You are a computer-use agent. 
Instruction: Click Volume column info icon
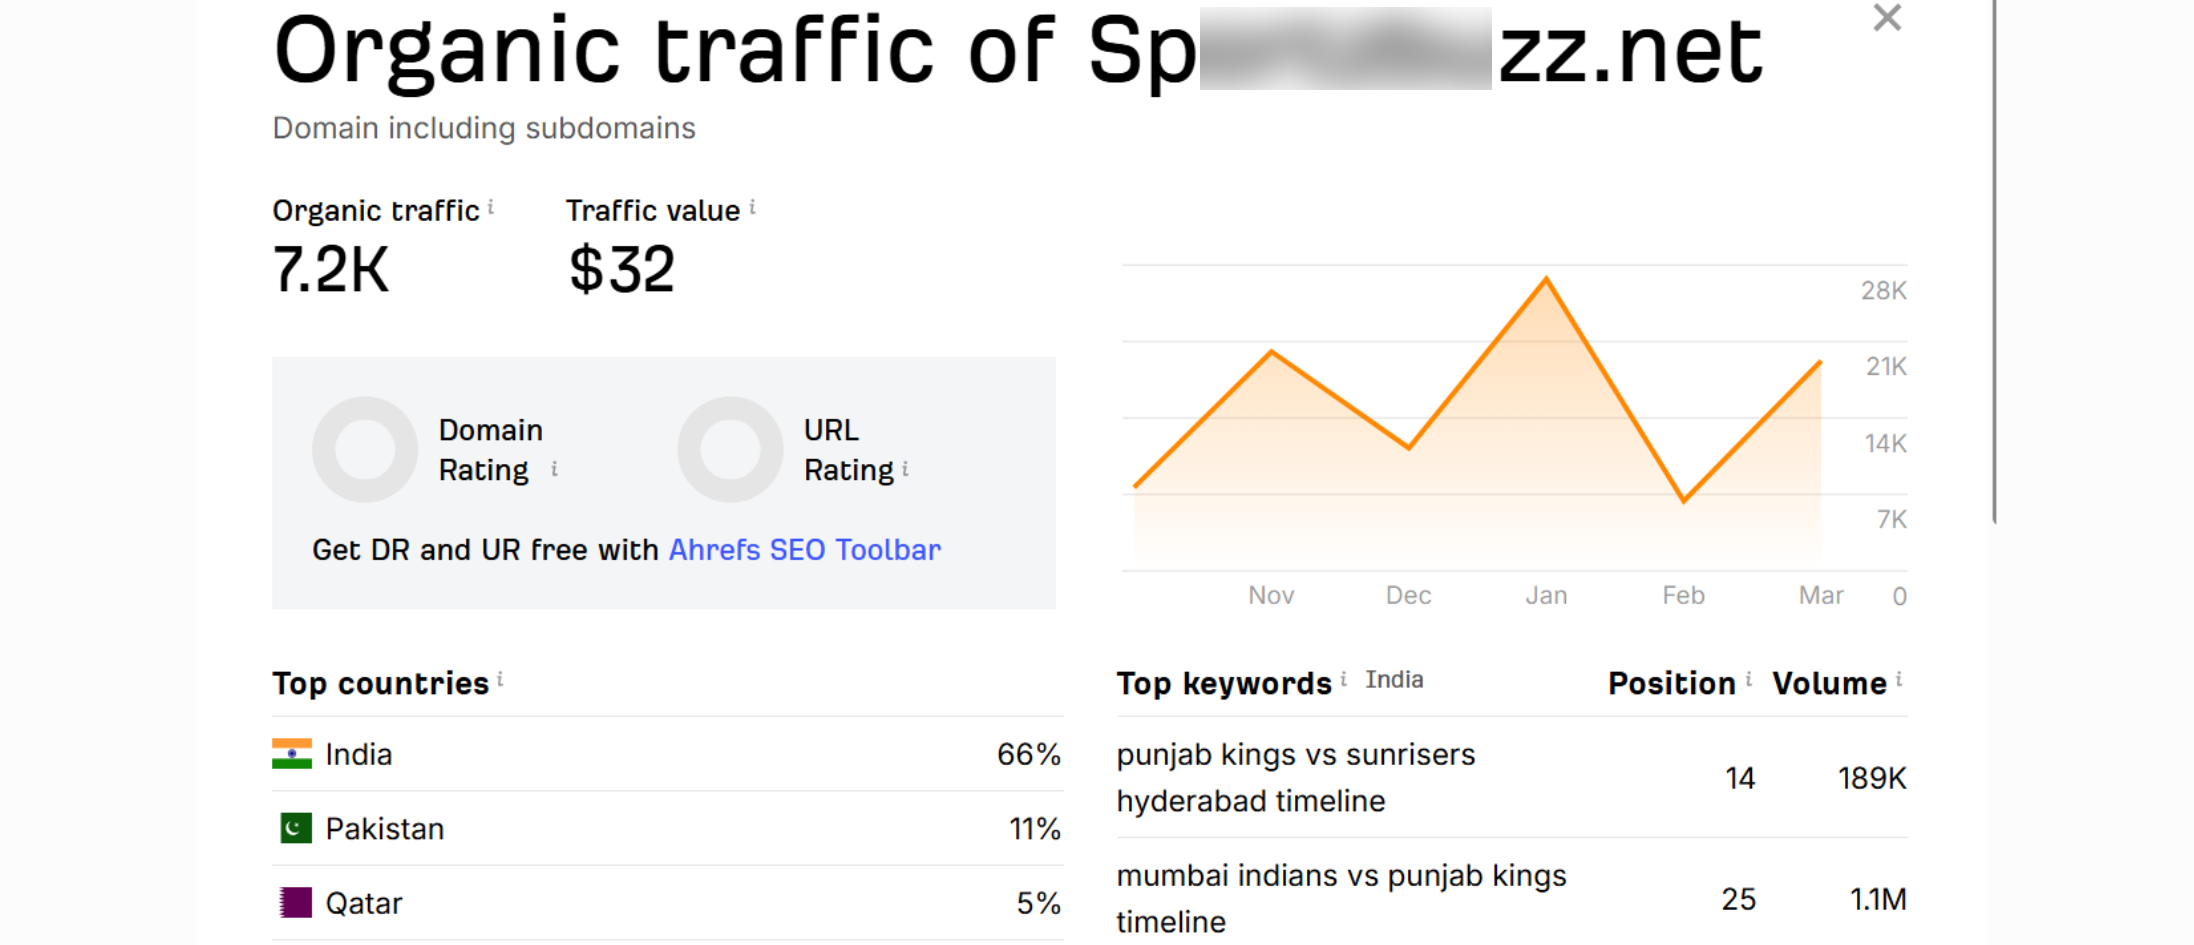(1899, 679)
